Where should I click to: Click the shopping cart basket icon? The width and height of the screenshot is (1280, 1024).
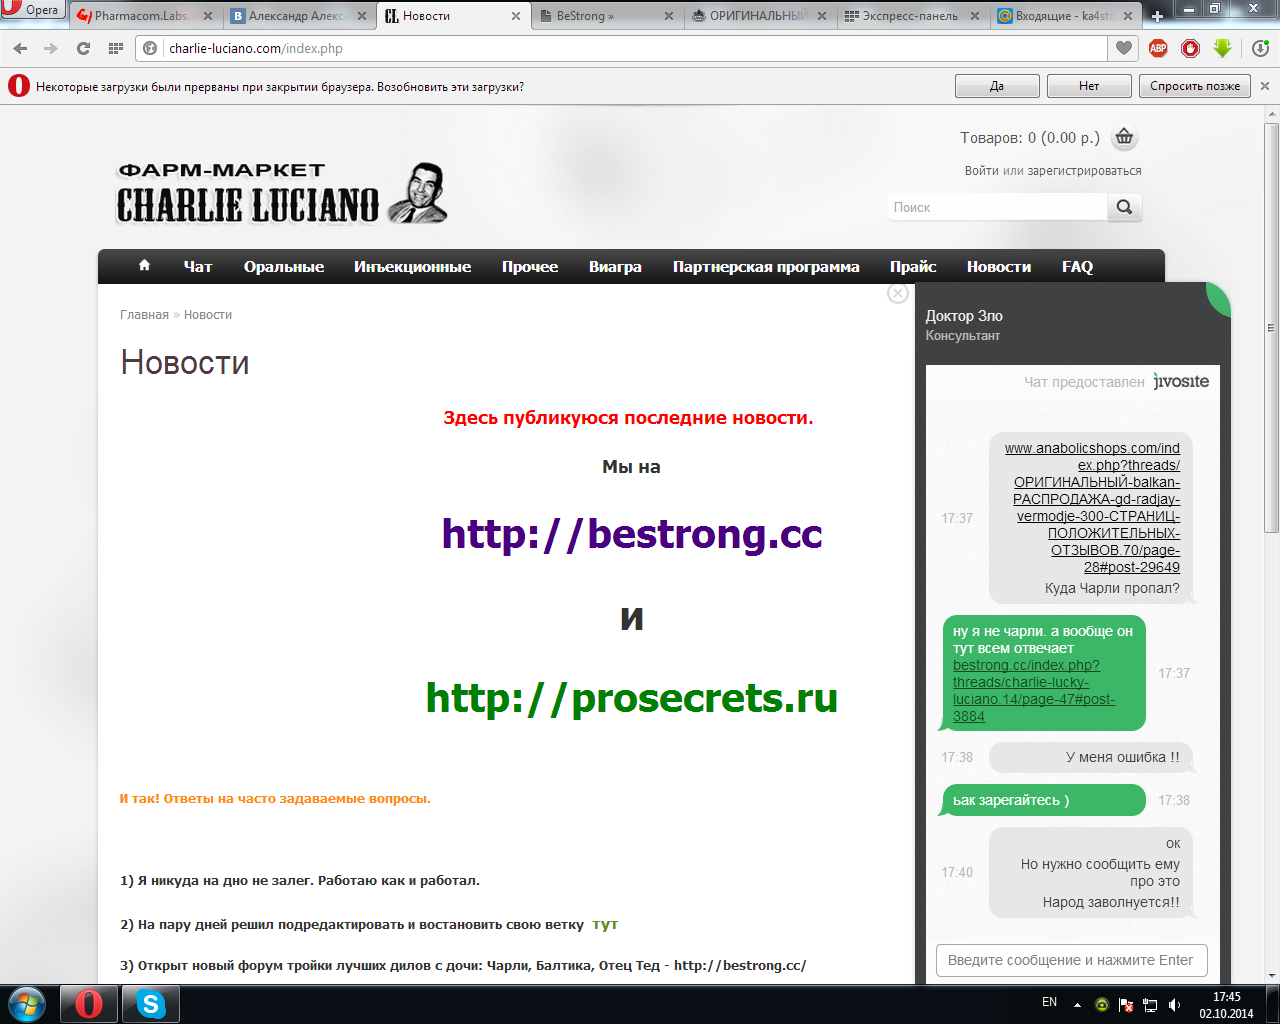coord(1124,138)
